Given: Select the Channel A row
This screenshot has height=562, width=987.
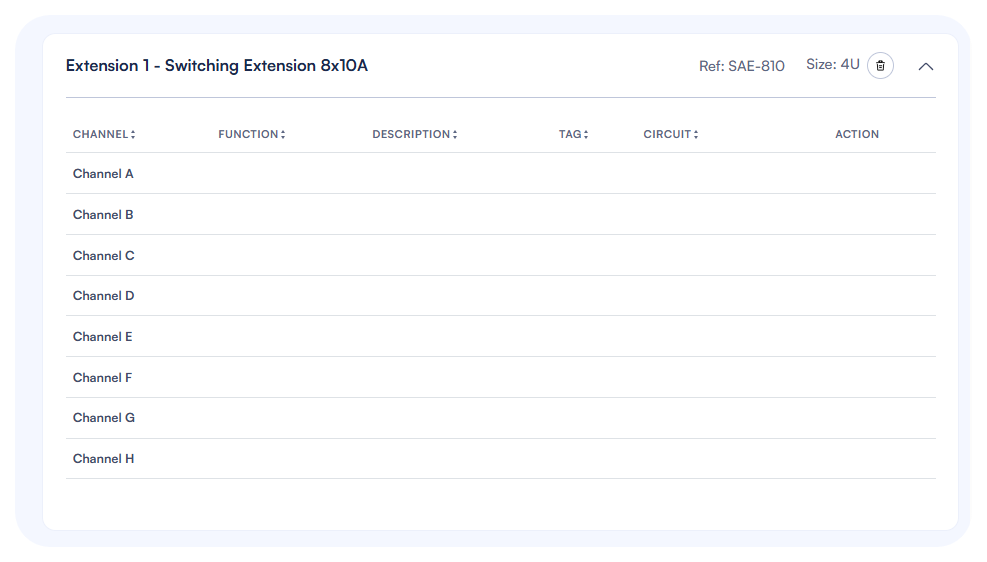Looking at the screenshot, I should coord(103,174).
